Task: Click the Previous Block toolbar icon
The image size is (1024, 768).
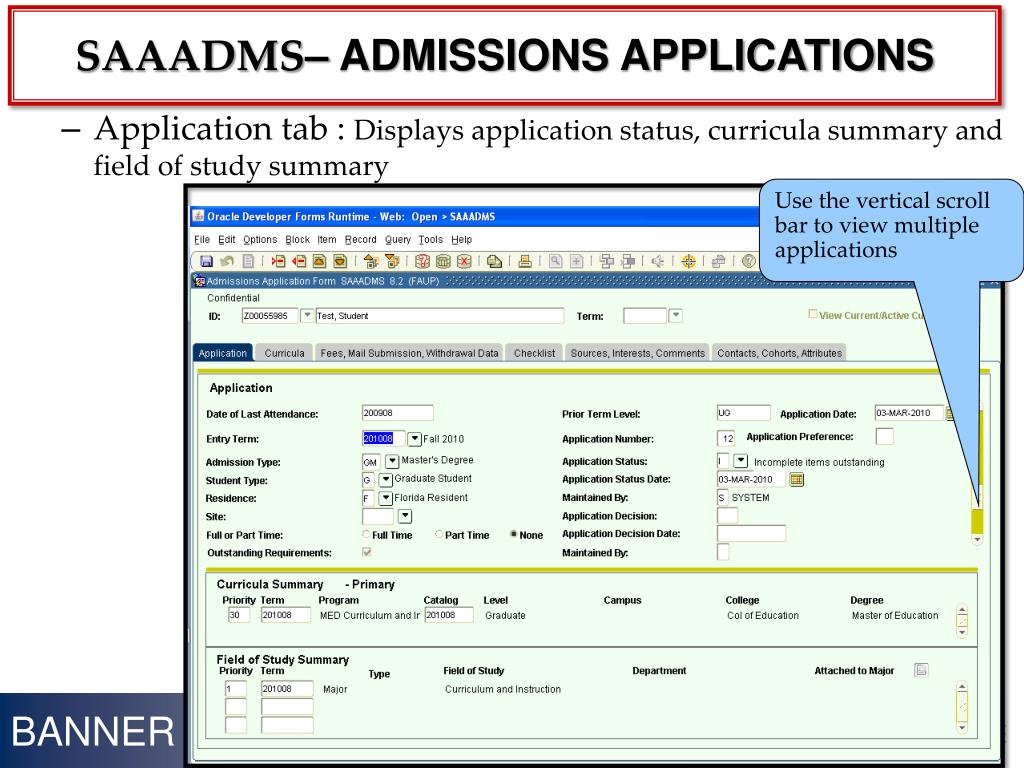Action: coord(371,261)
